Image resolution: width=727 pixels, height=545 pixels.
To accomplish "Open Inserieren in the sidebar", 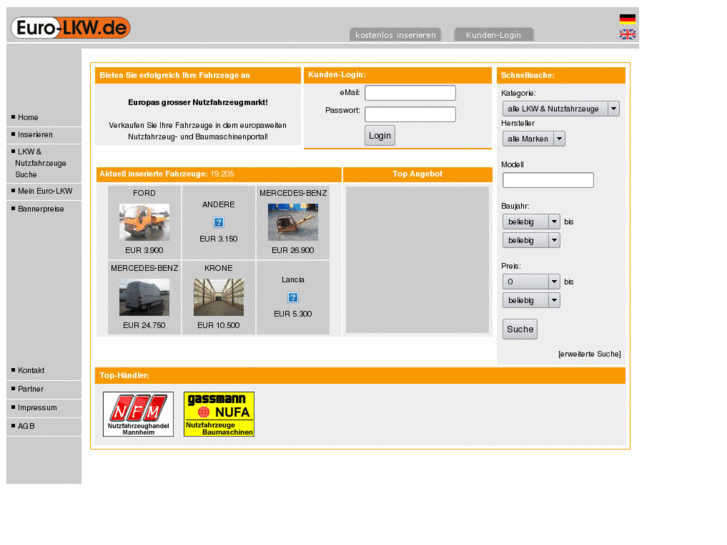I will click(35, 135).
